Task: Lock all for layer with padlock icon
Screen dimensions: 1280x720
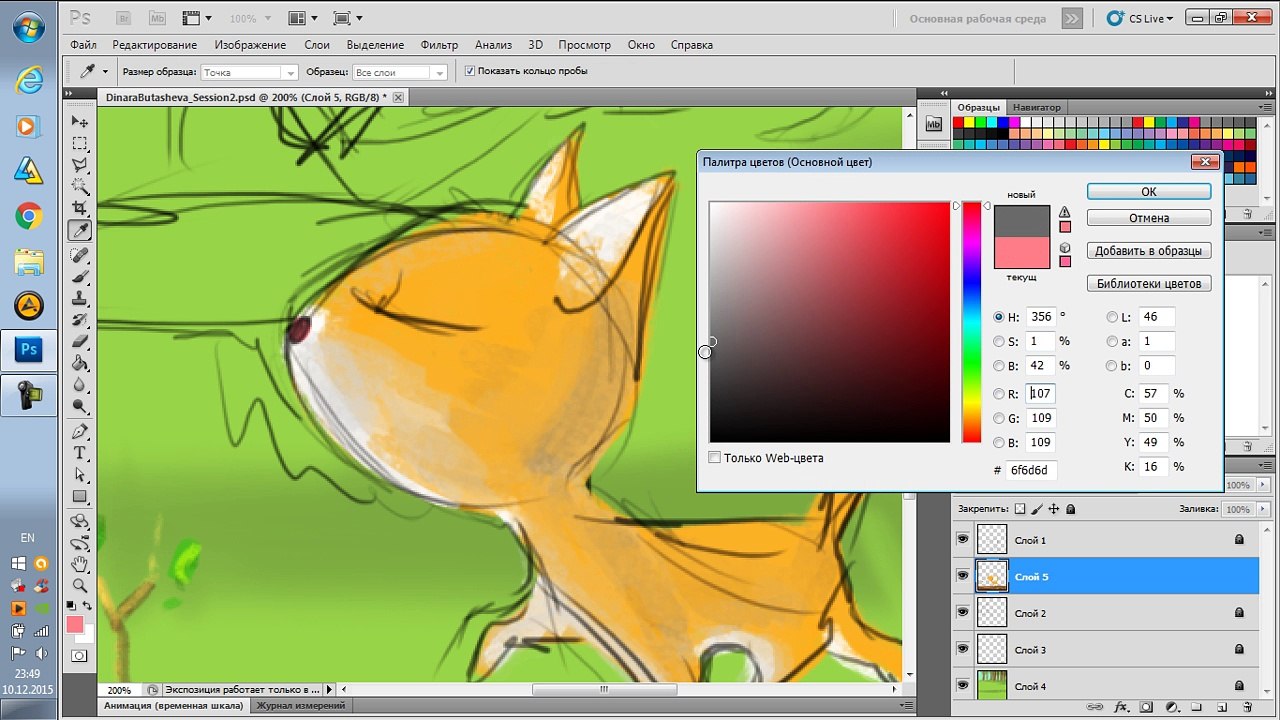Action: pos(1071,509)
